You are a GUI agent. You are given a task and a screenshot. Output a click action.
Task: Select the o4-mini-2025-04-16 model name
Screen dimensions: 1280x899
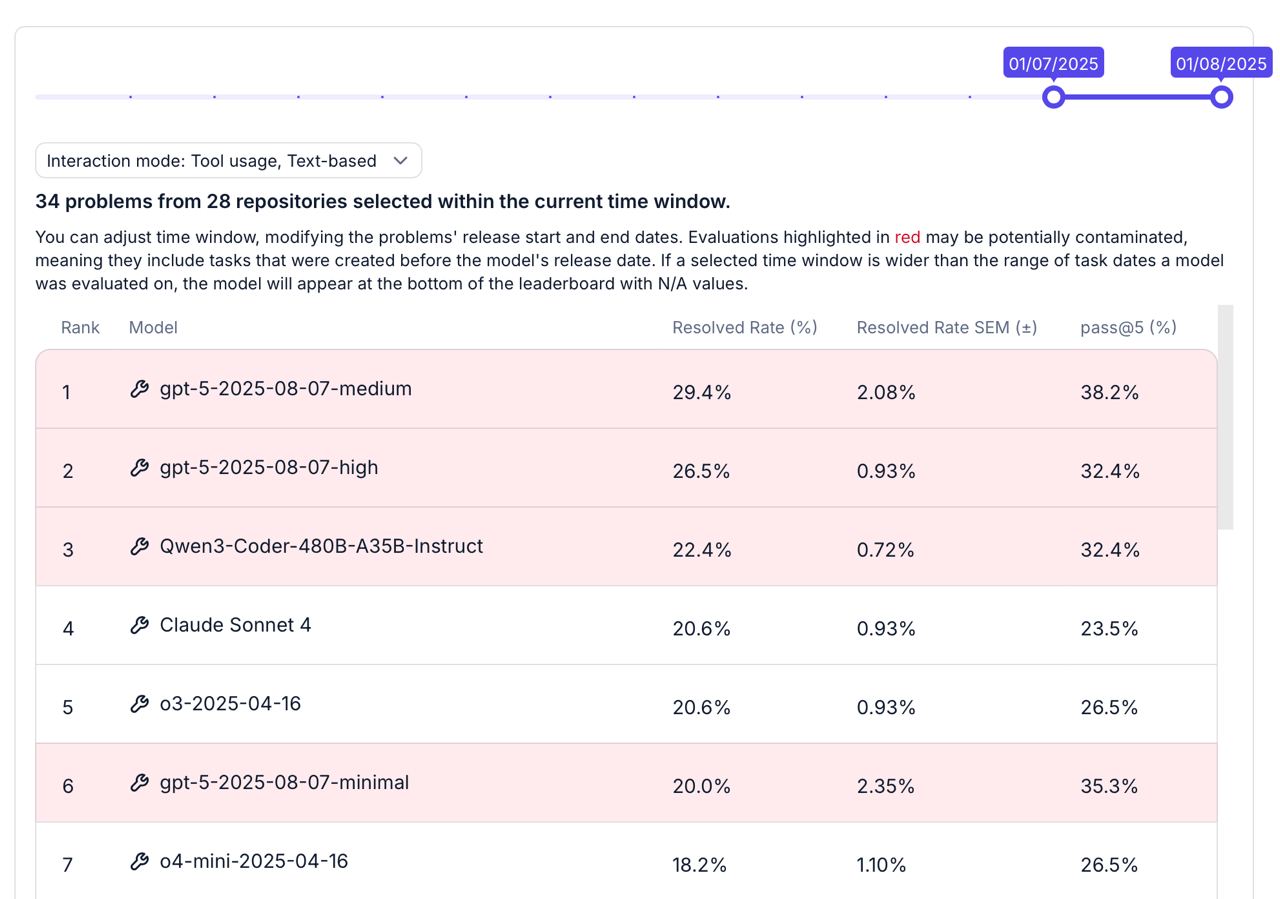tap(254, 861)
